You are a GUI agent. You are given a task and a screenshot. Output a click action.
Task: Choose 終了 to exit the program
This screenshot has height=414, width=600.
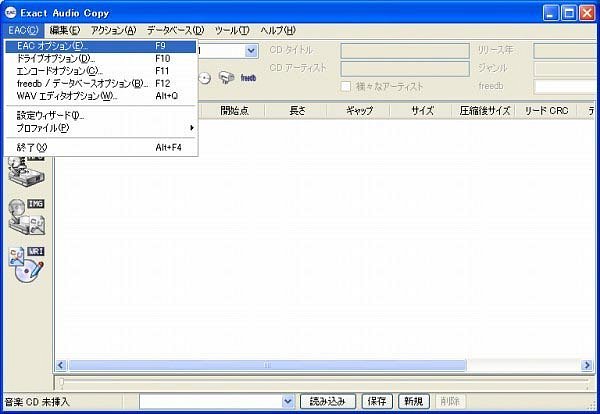tap(101, 147)
